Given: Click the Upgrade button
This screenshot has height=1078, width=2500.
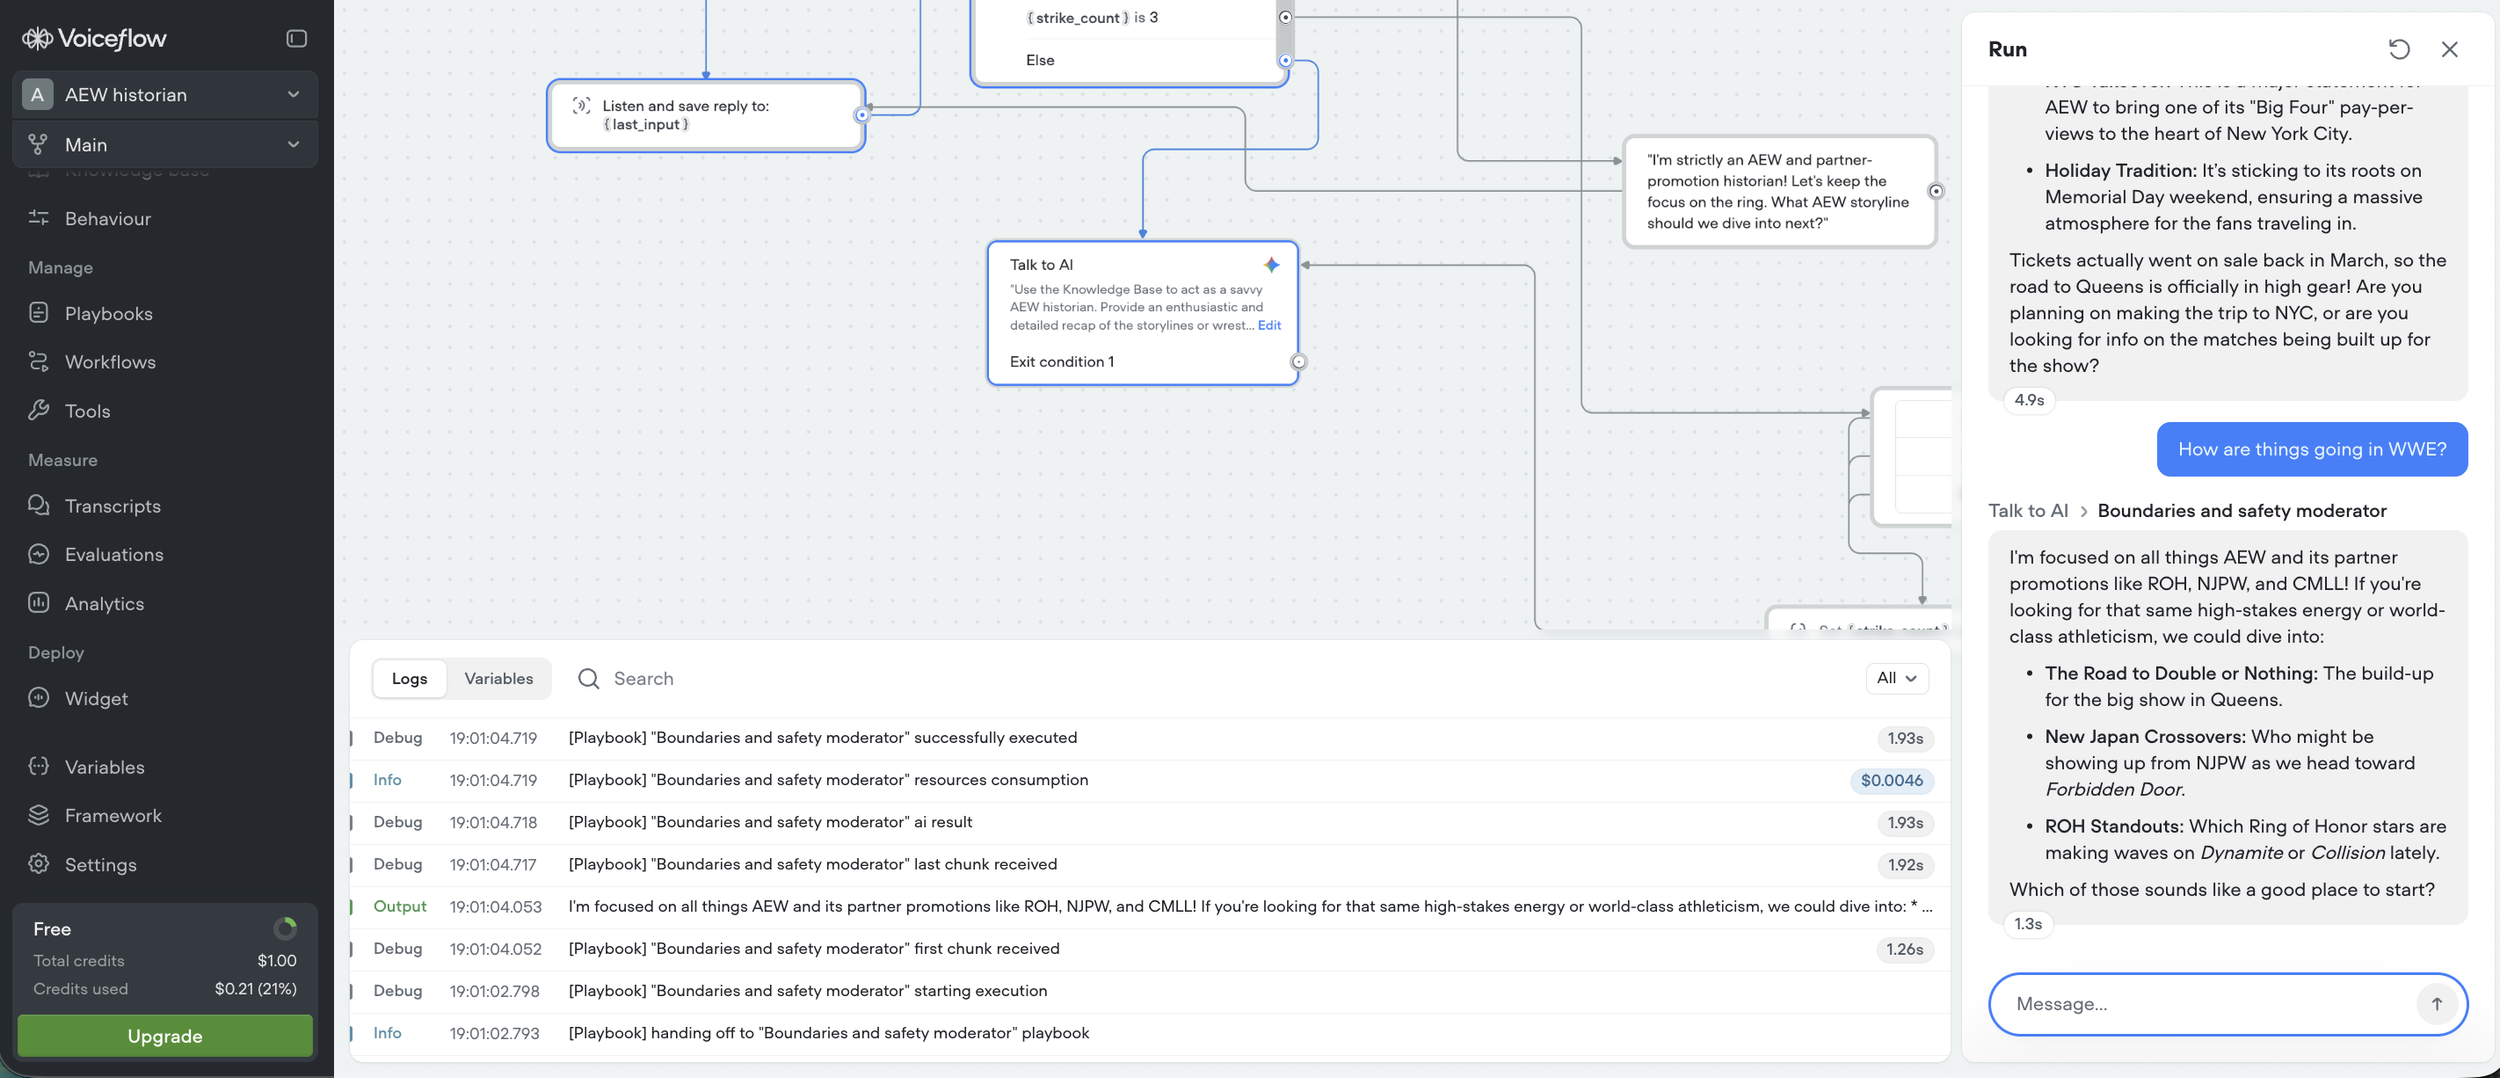Looking at the screenshot, I should point(165,1036).
